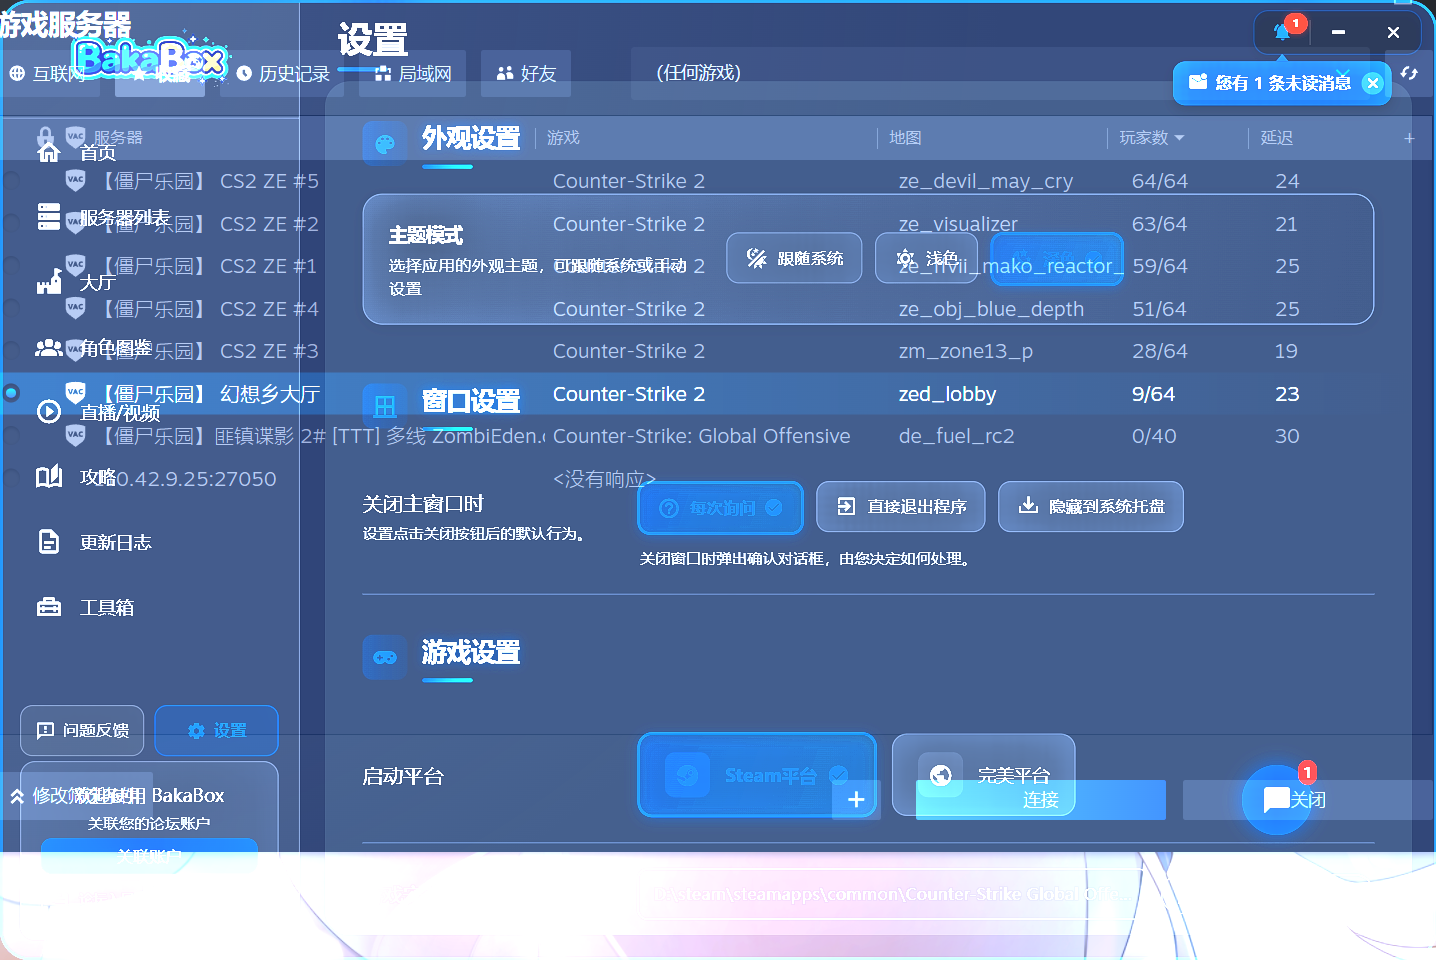Open 设置 settings button in sidebar
Image resolution: width=1436 pixels, height=960 pixels.
217,731
